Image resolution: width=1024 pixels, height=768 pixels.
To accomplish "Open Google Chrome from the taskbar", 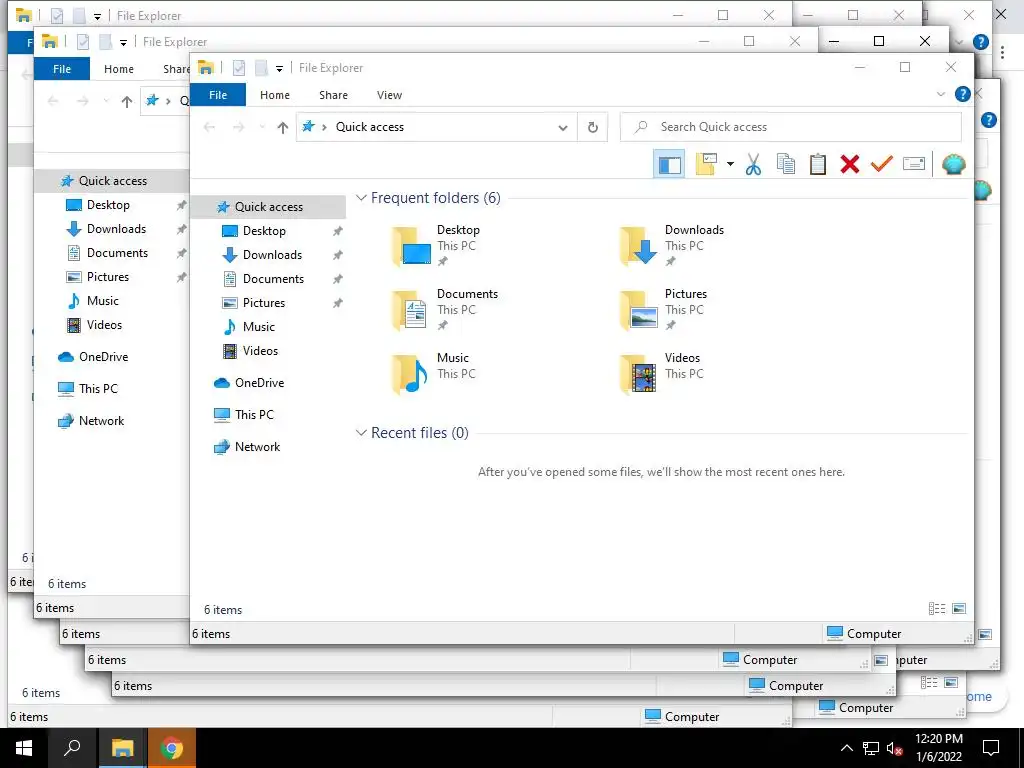I will point(172,748).
